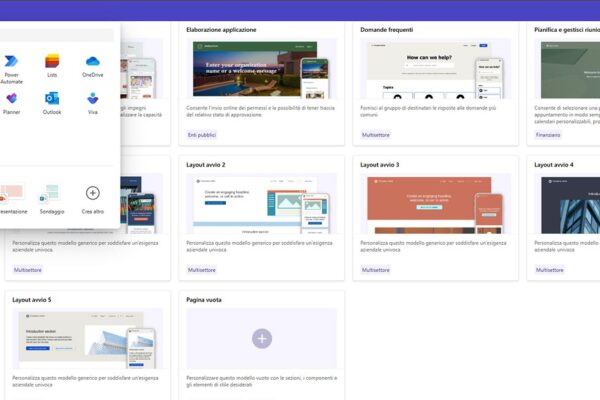Click the Layout avvio 2 title
Image resolution: width=600 pixels, height=400 pixels.
pyautogui.click(x=206, y=165)
